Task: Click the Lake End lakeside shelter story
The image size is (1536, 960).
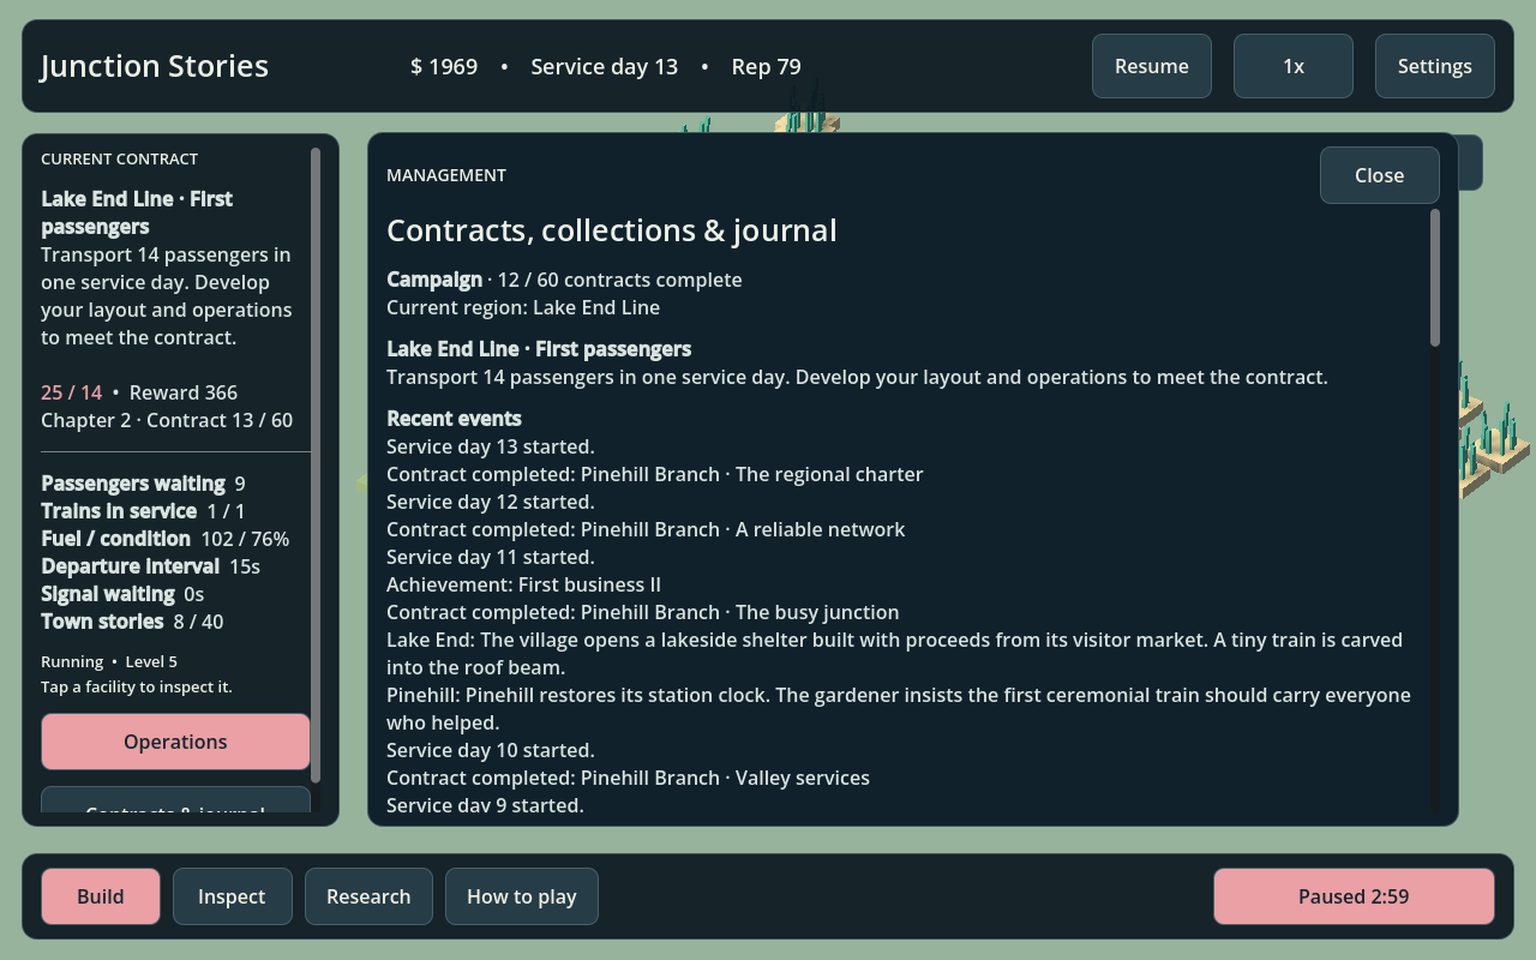Action: [x=895, y=653]
